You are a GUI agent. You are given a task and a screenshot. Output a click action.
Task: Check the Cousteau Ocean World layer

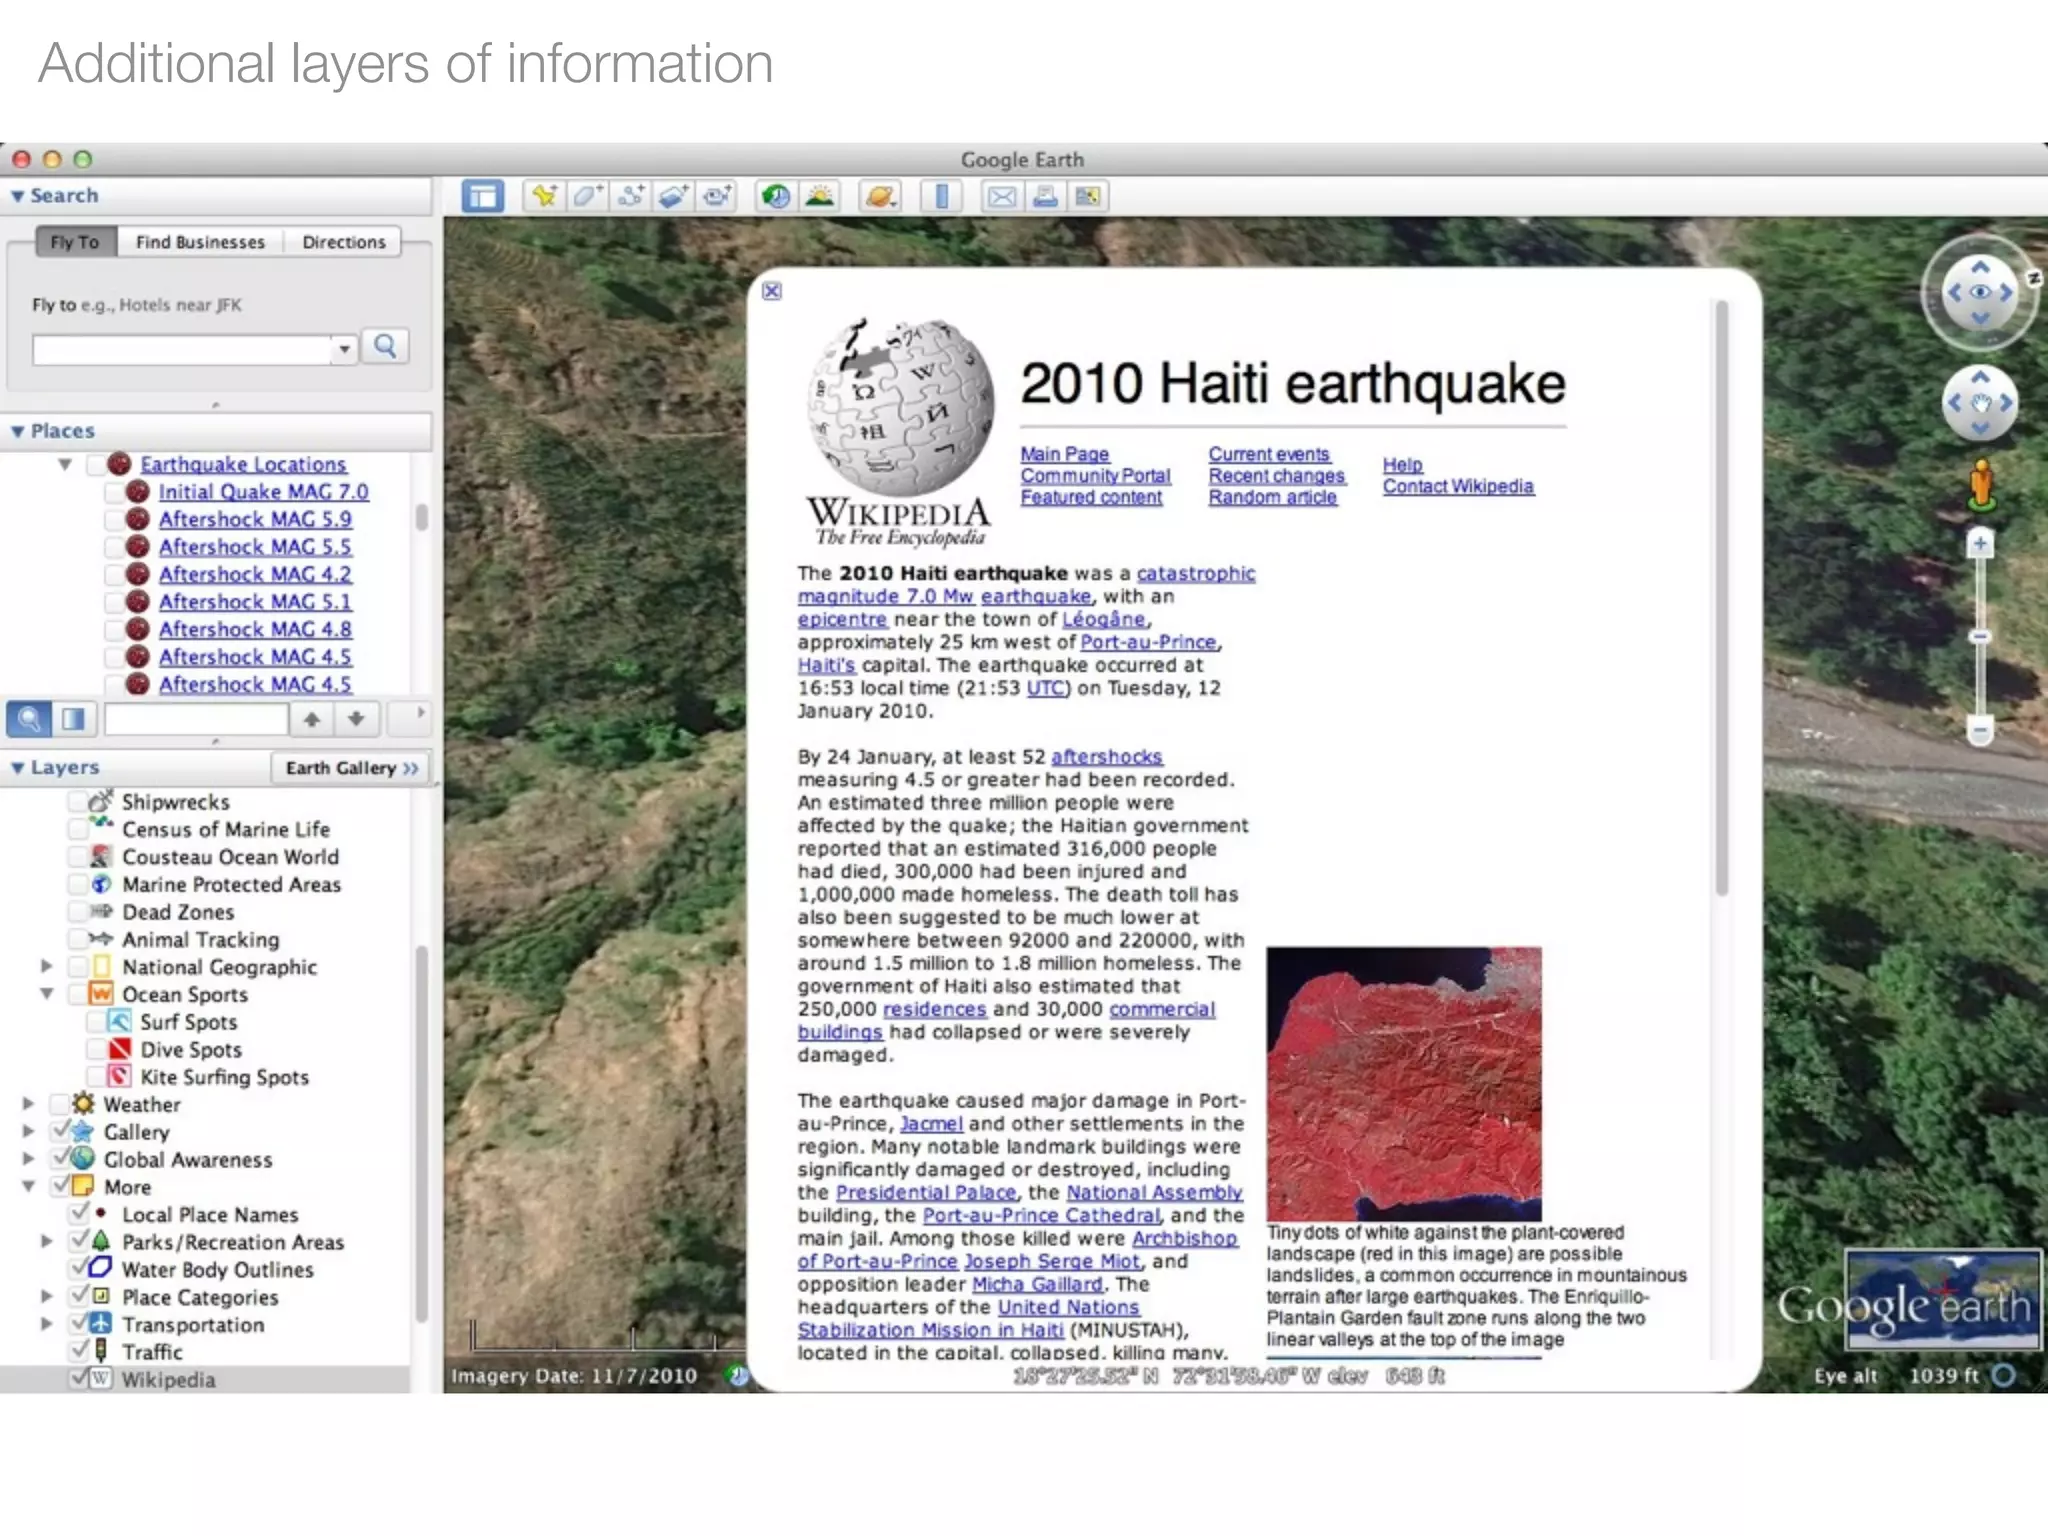[78, 857]
